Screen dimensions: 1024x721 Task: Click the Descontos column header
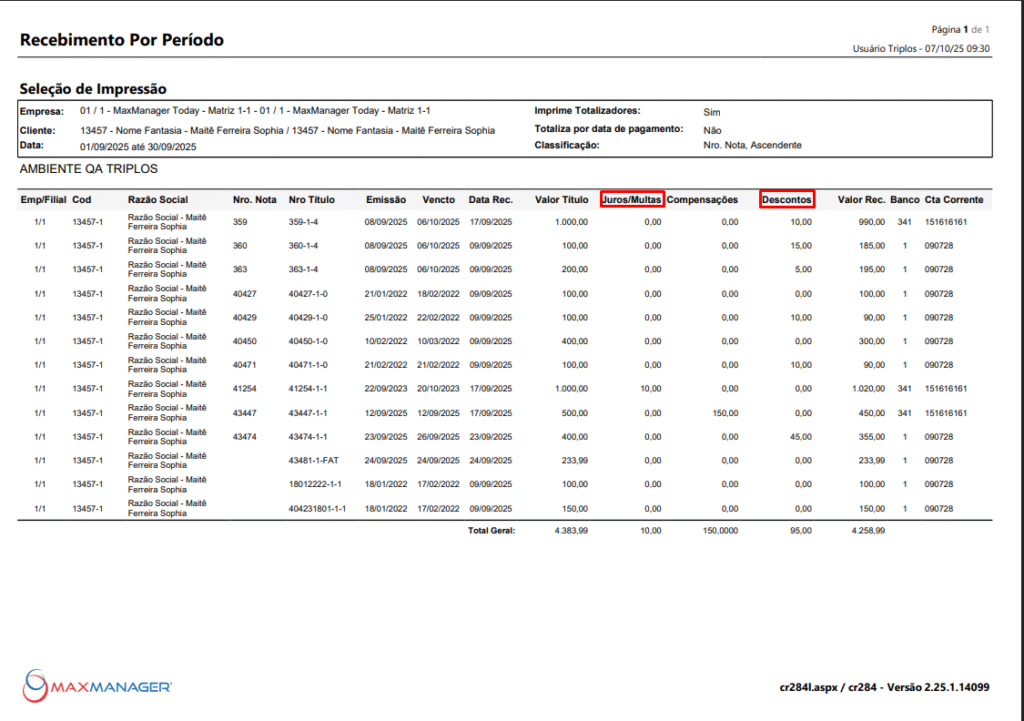786,200
